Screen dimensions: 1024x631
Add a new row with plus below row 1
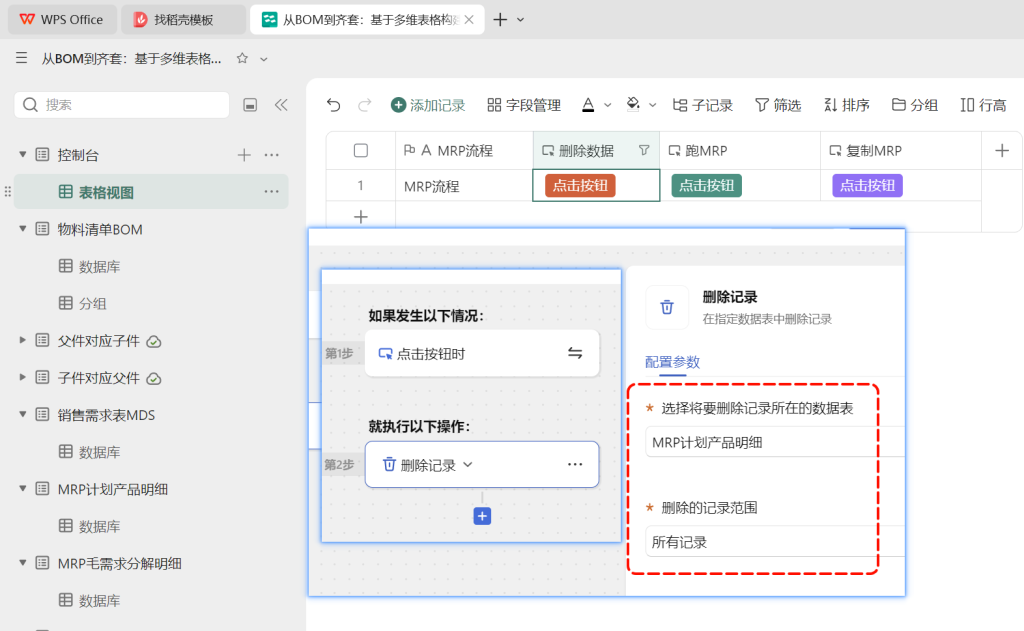point(360,217)
